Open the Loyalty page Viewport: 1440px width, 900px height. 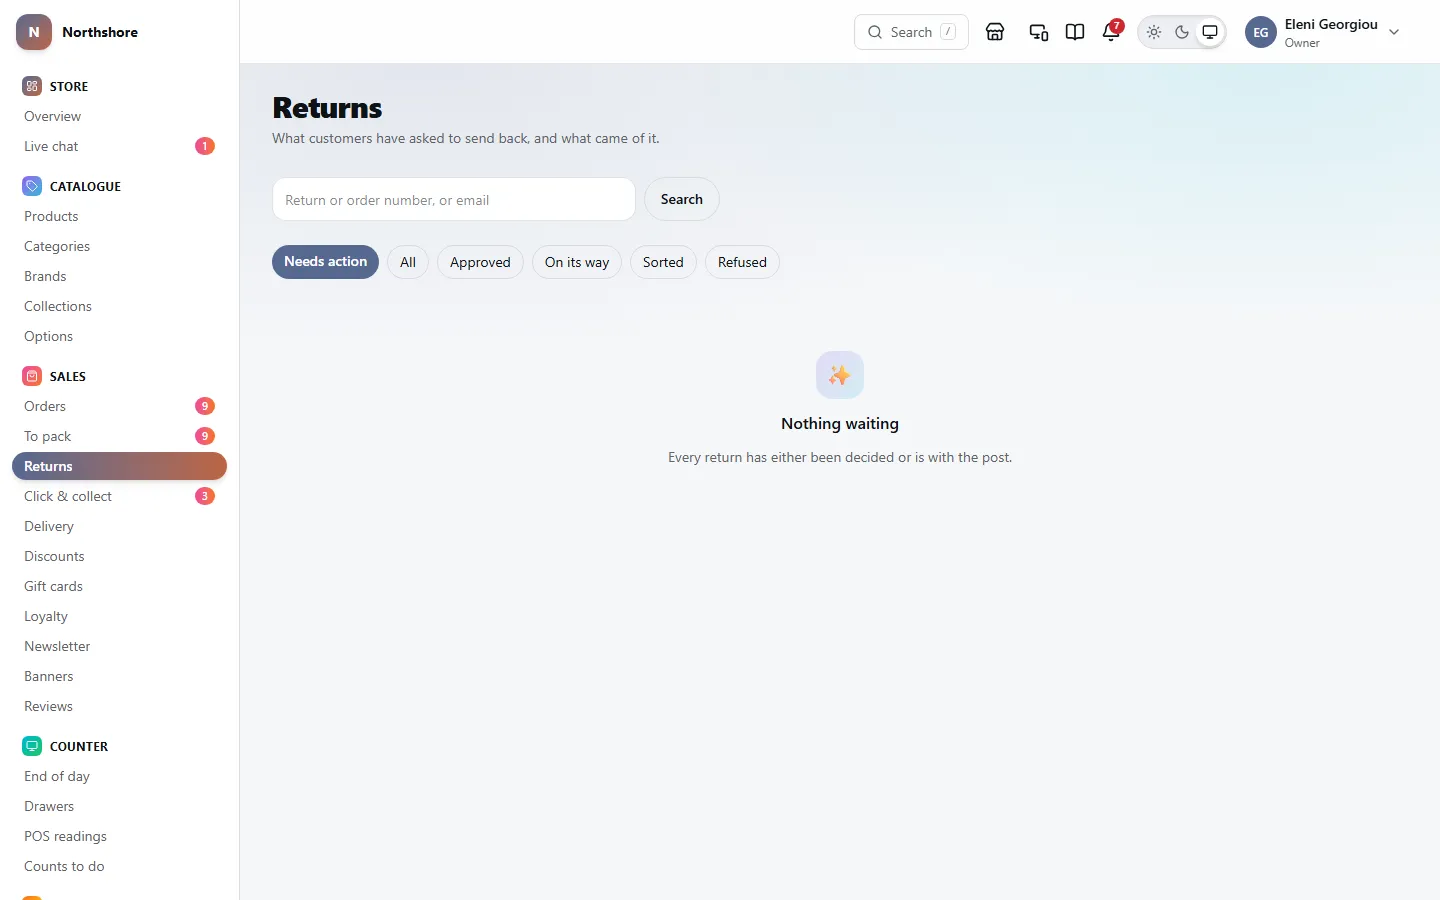(119, 616)
